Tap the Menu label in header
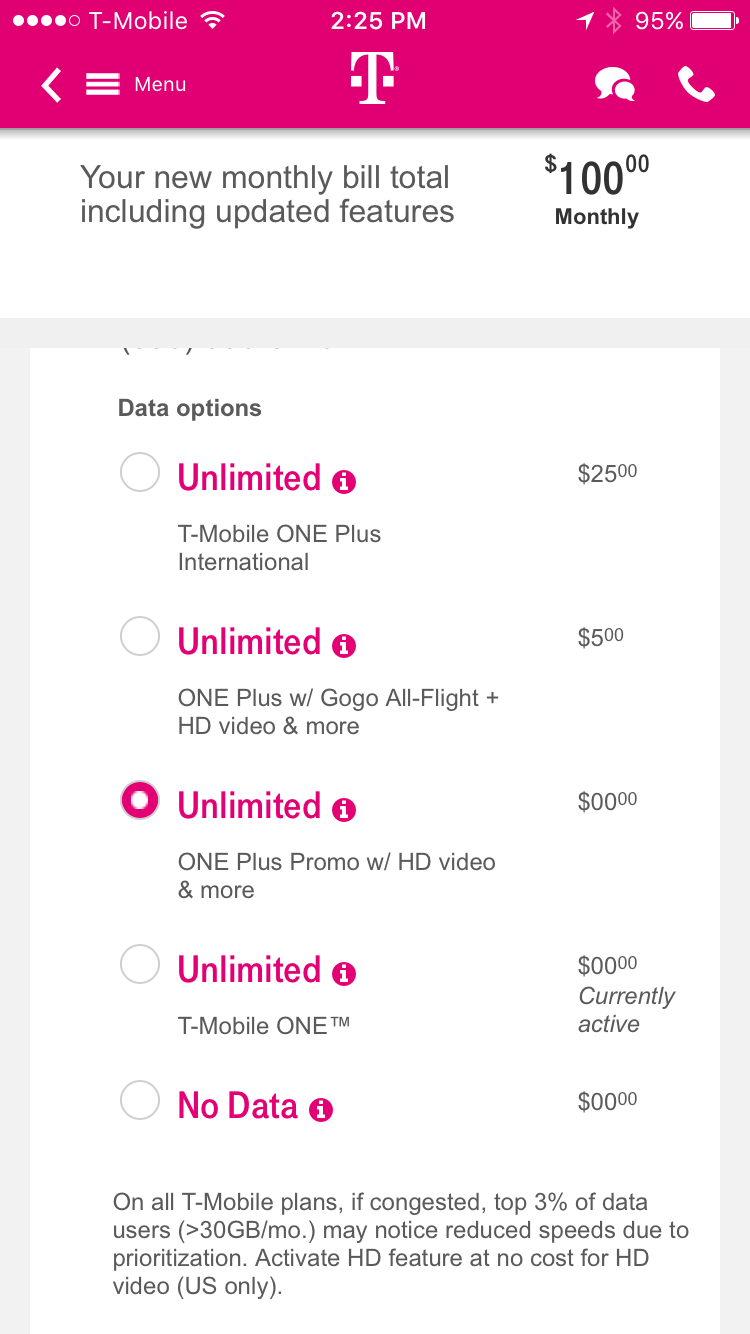The width and height of the screenshot is (750, 1334). (x=160, y=85)
